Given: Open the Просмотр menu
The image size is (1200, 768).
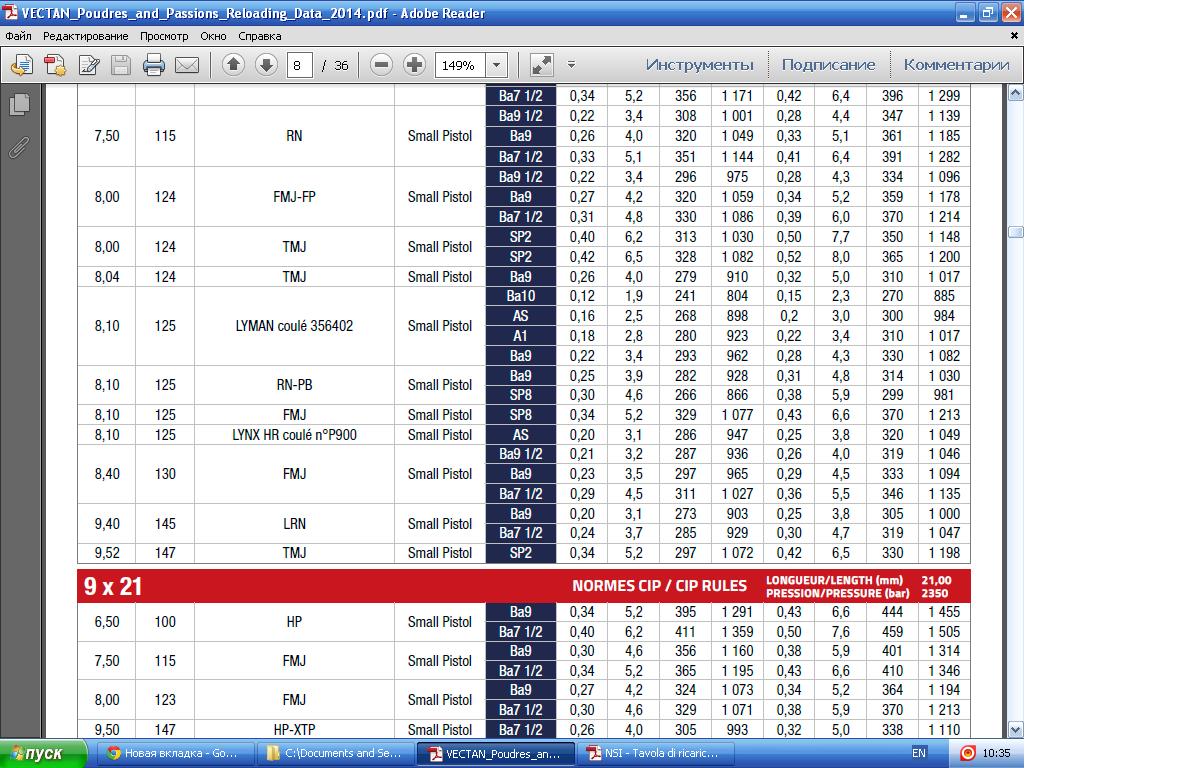Looking at the screenshot, I should [164, 36].
